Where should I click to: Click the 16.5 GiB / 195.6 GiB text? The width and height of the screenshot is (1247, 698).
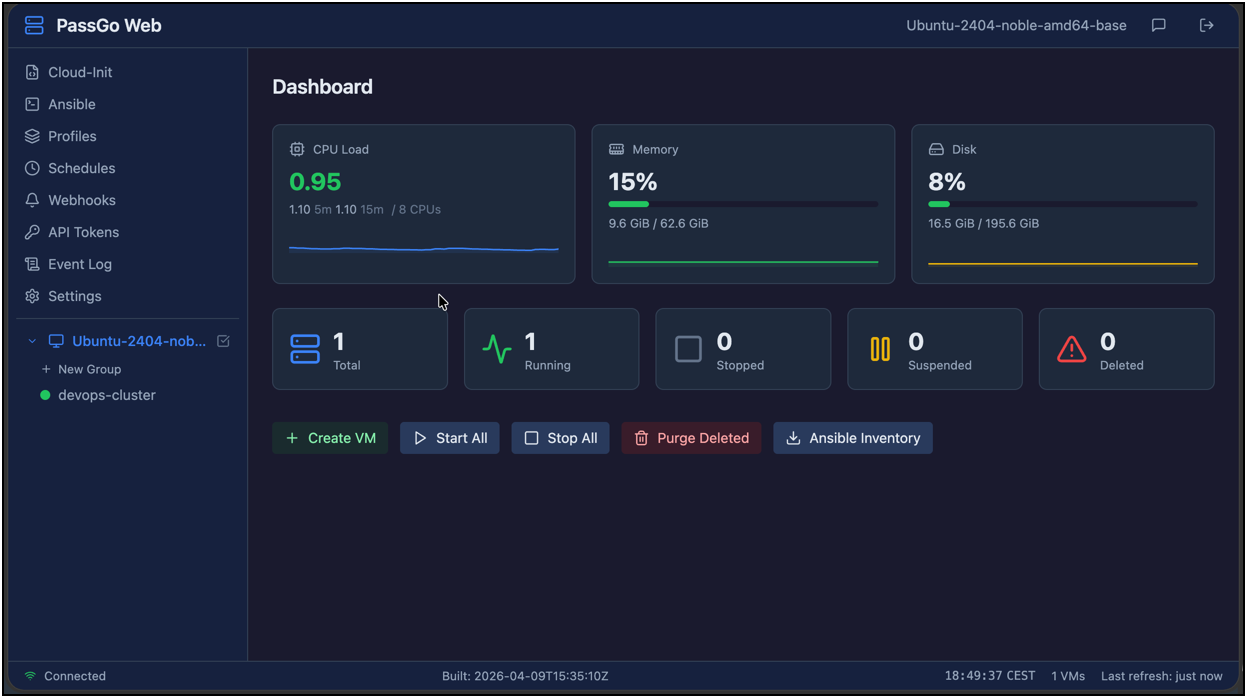(x=983, y=223)
